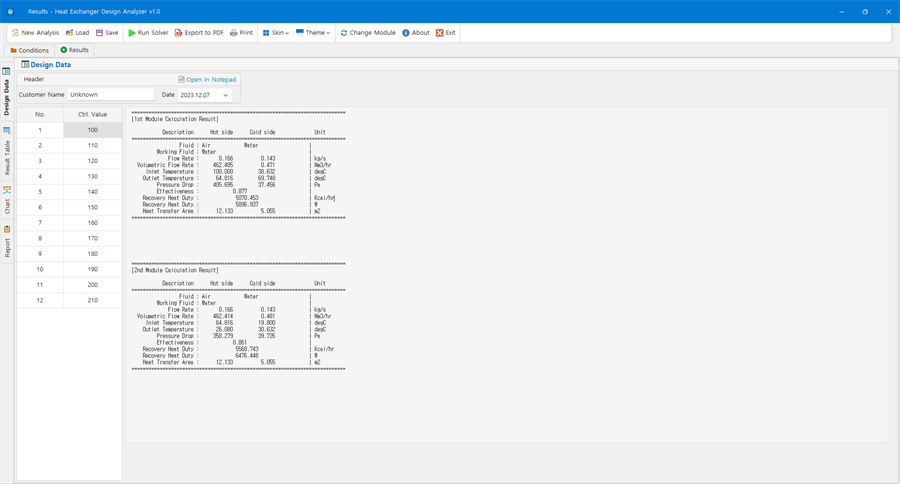The height and width of the screenshot is (484, 900).
Task: Export results to PDF
Action: (199, 33)
